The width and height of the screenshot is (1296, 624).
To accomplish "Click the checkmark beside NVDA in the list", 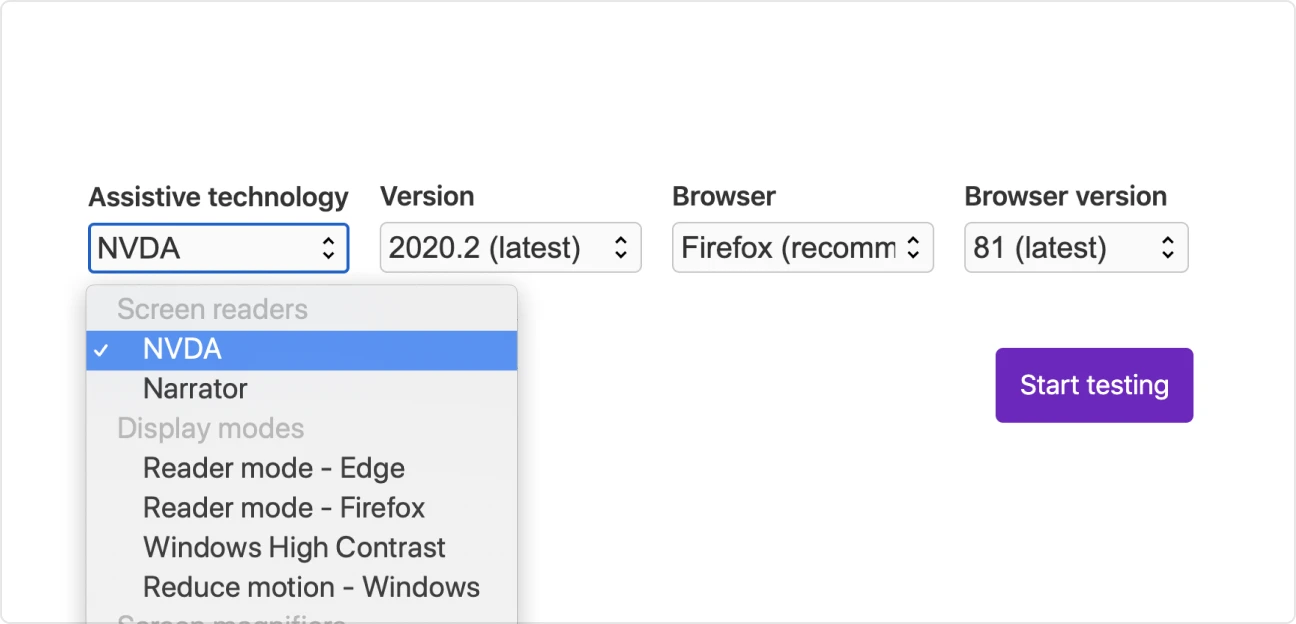I will pyautogui.click(x=101, y=350).
